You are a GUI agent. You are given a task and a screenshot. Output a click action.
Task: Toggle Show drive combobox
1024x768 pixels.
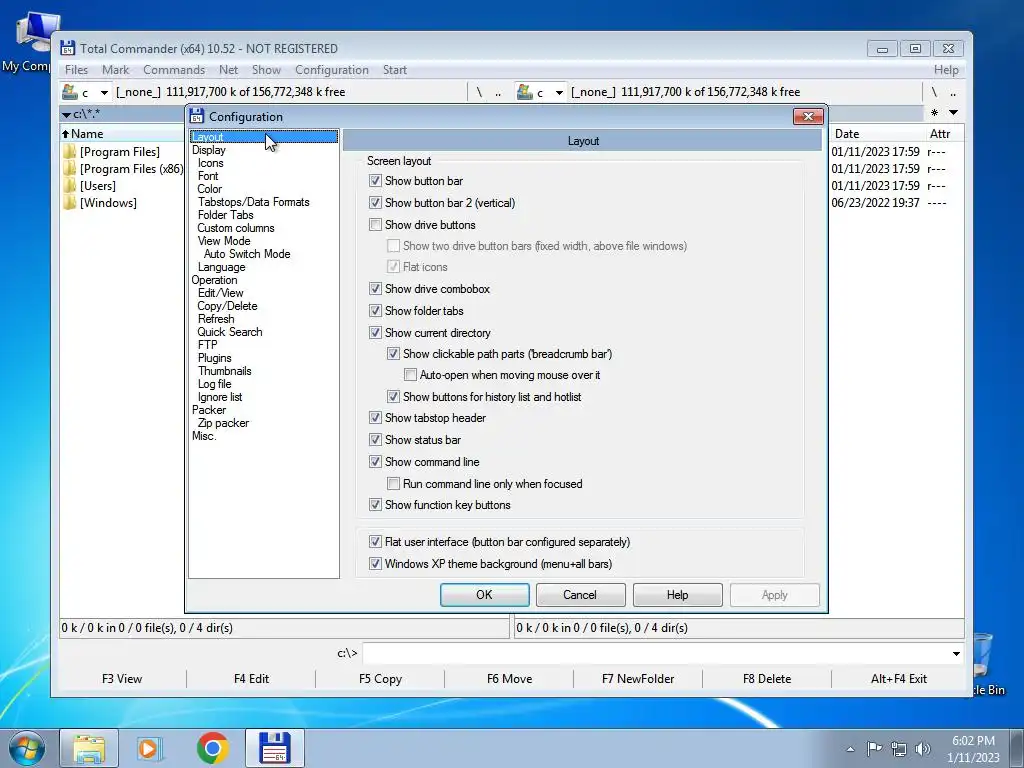point(375,289)
